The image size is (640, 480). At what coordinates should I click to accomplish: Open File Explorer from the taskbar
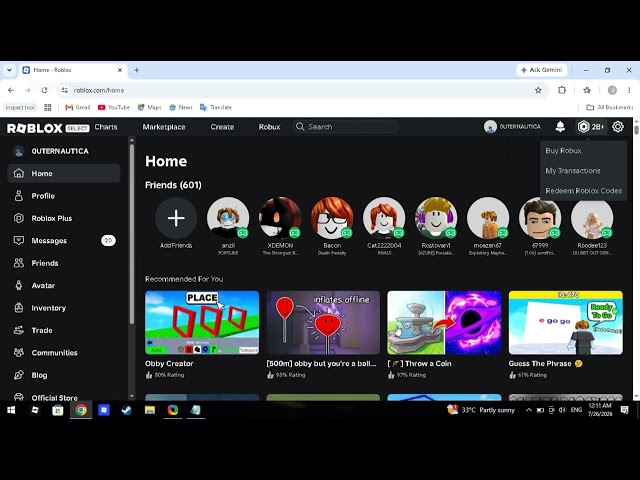[x=150, y=410]
